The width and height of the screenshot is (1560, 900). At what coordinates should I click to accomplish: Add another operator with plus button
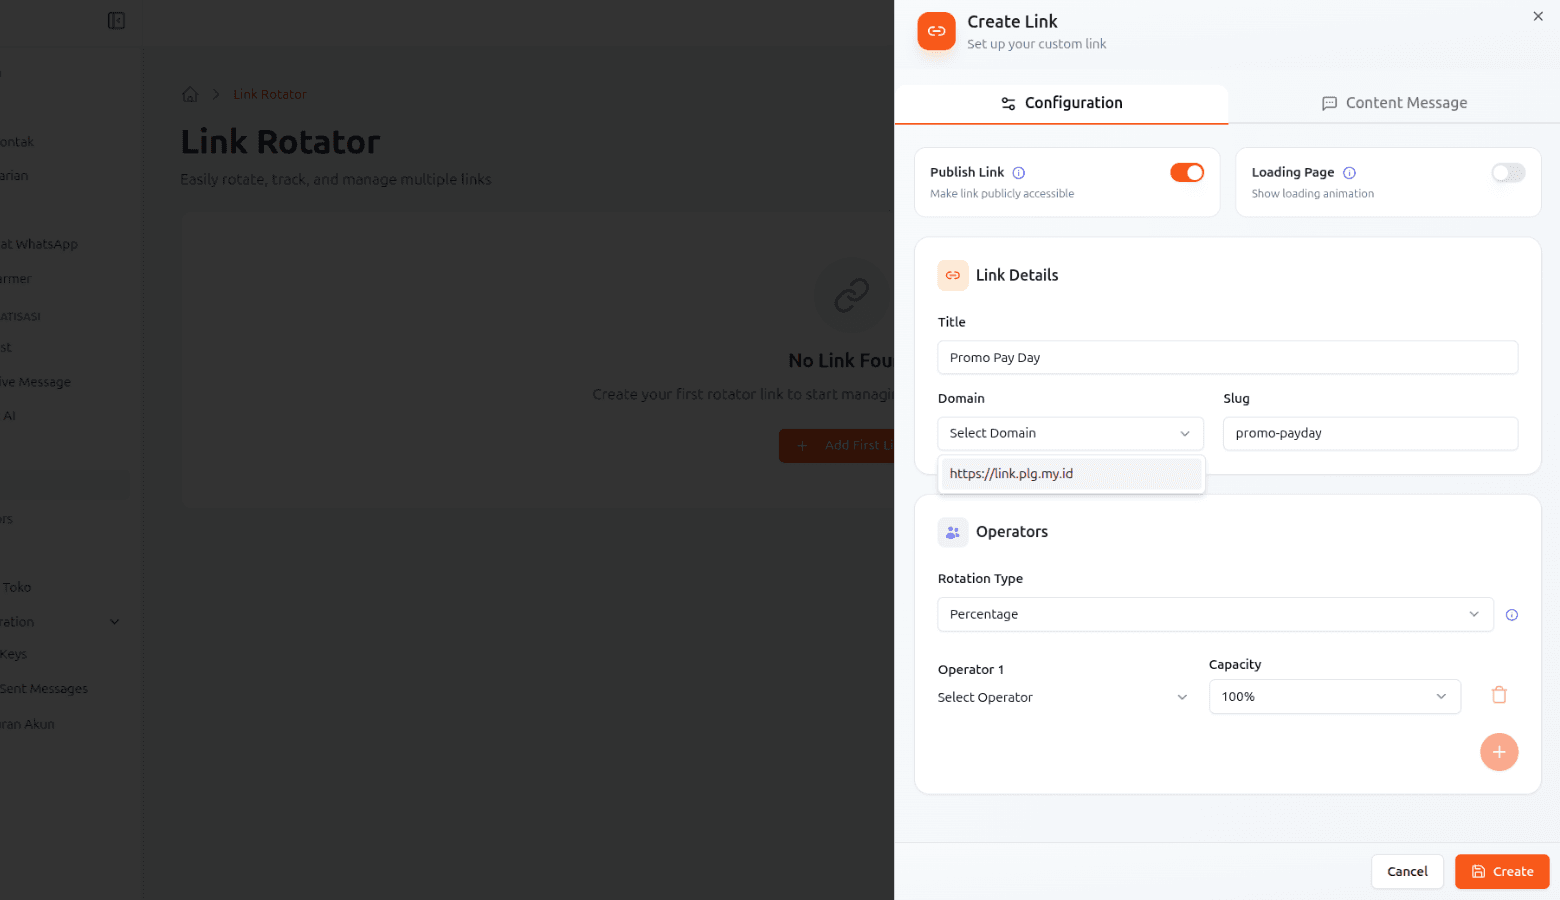pyautogui.click(x=1498, y=752)
